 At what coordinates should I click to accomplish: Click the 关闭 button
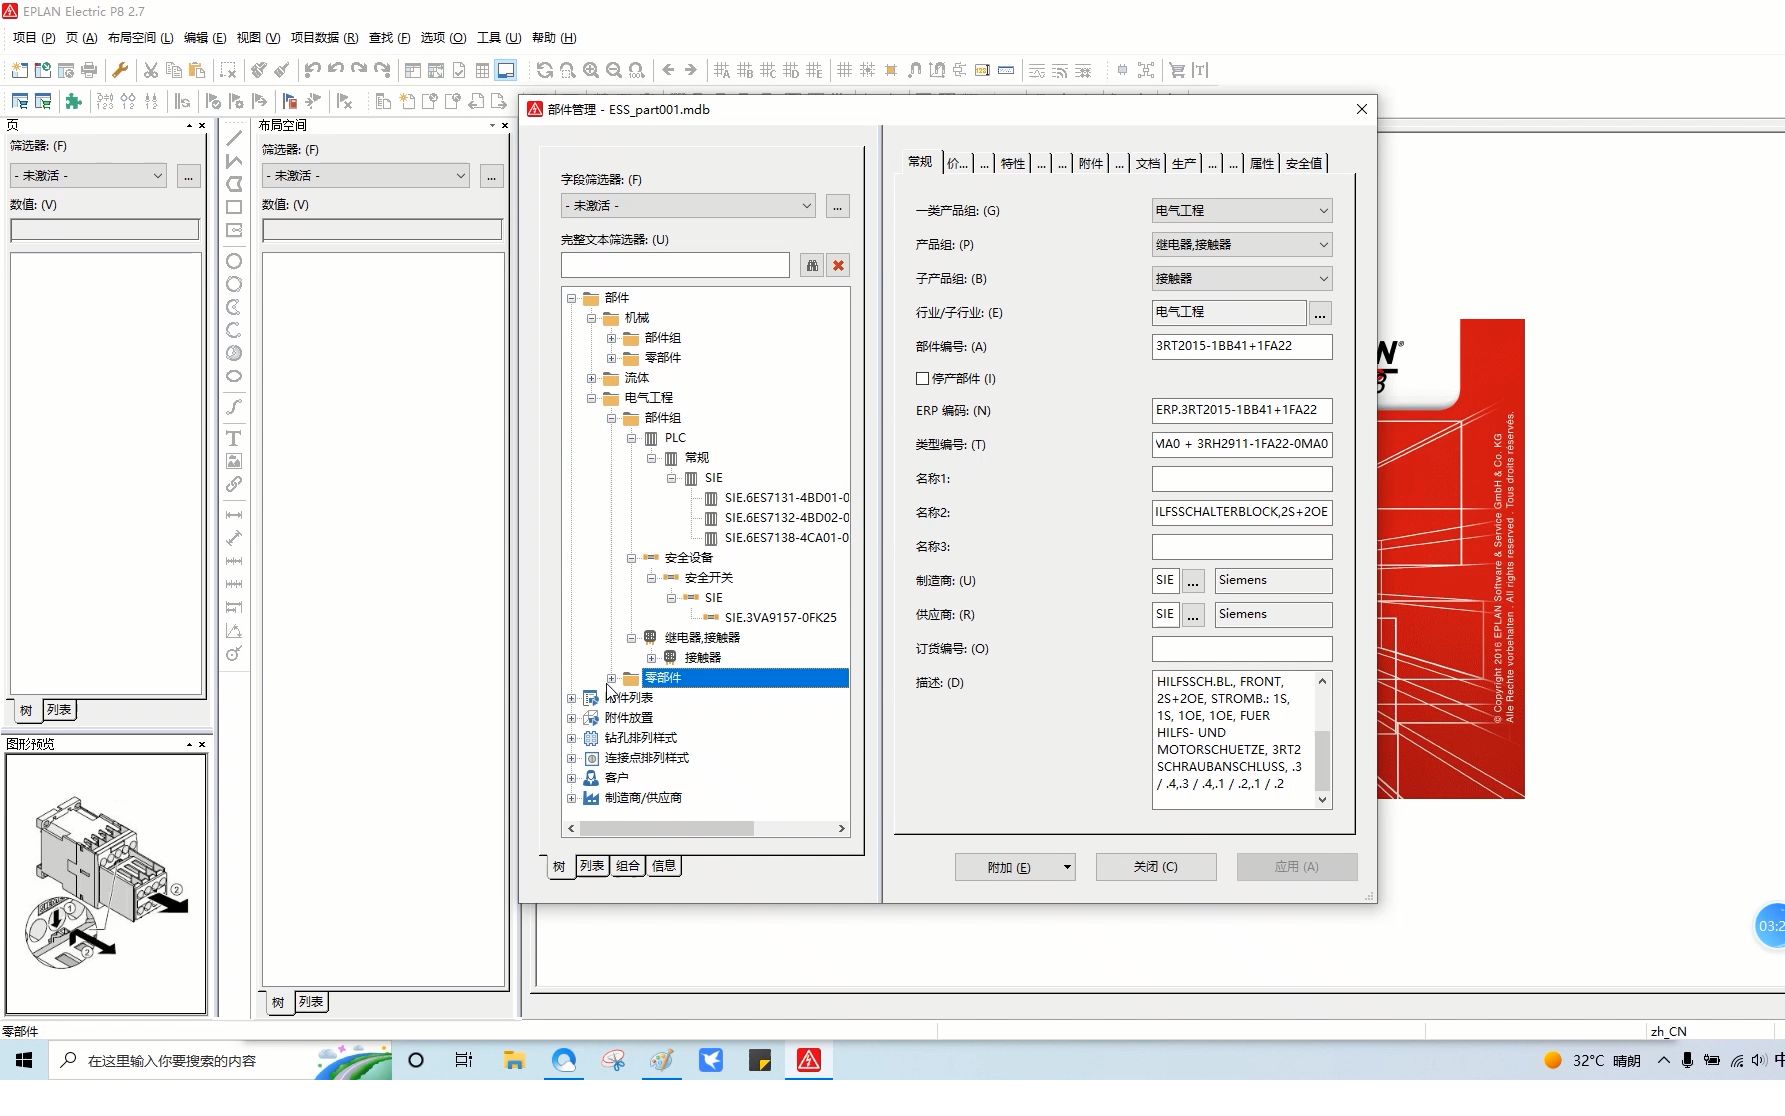[x=1156, y=867]
